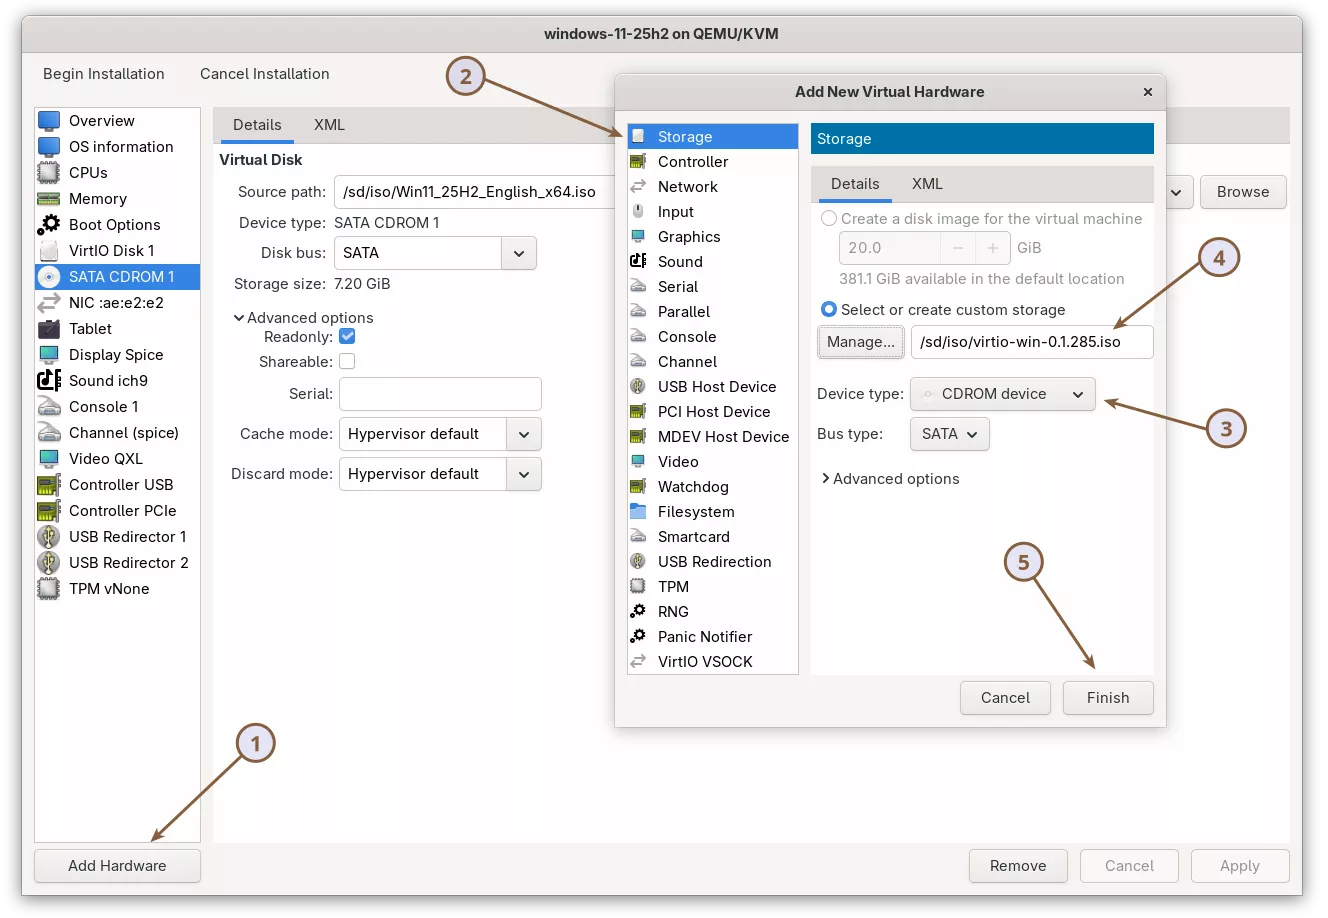Viewport: 1328px width, 918px height.
Task: Select the Sound ich9 device icon
Action: 49,380
